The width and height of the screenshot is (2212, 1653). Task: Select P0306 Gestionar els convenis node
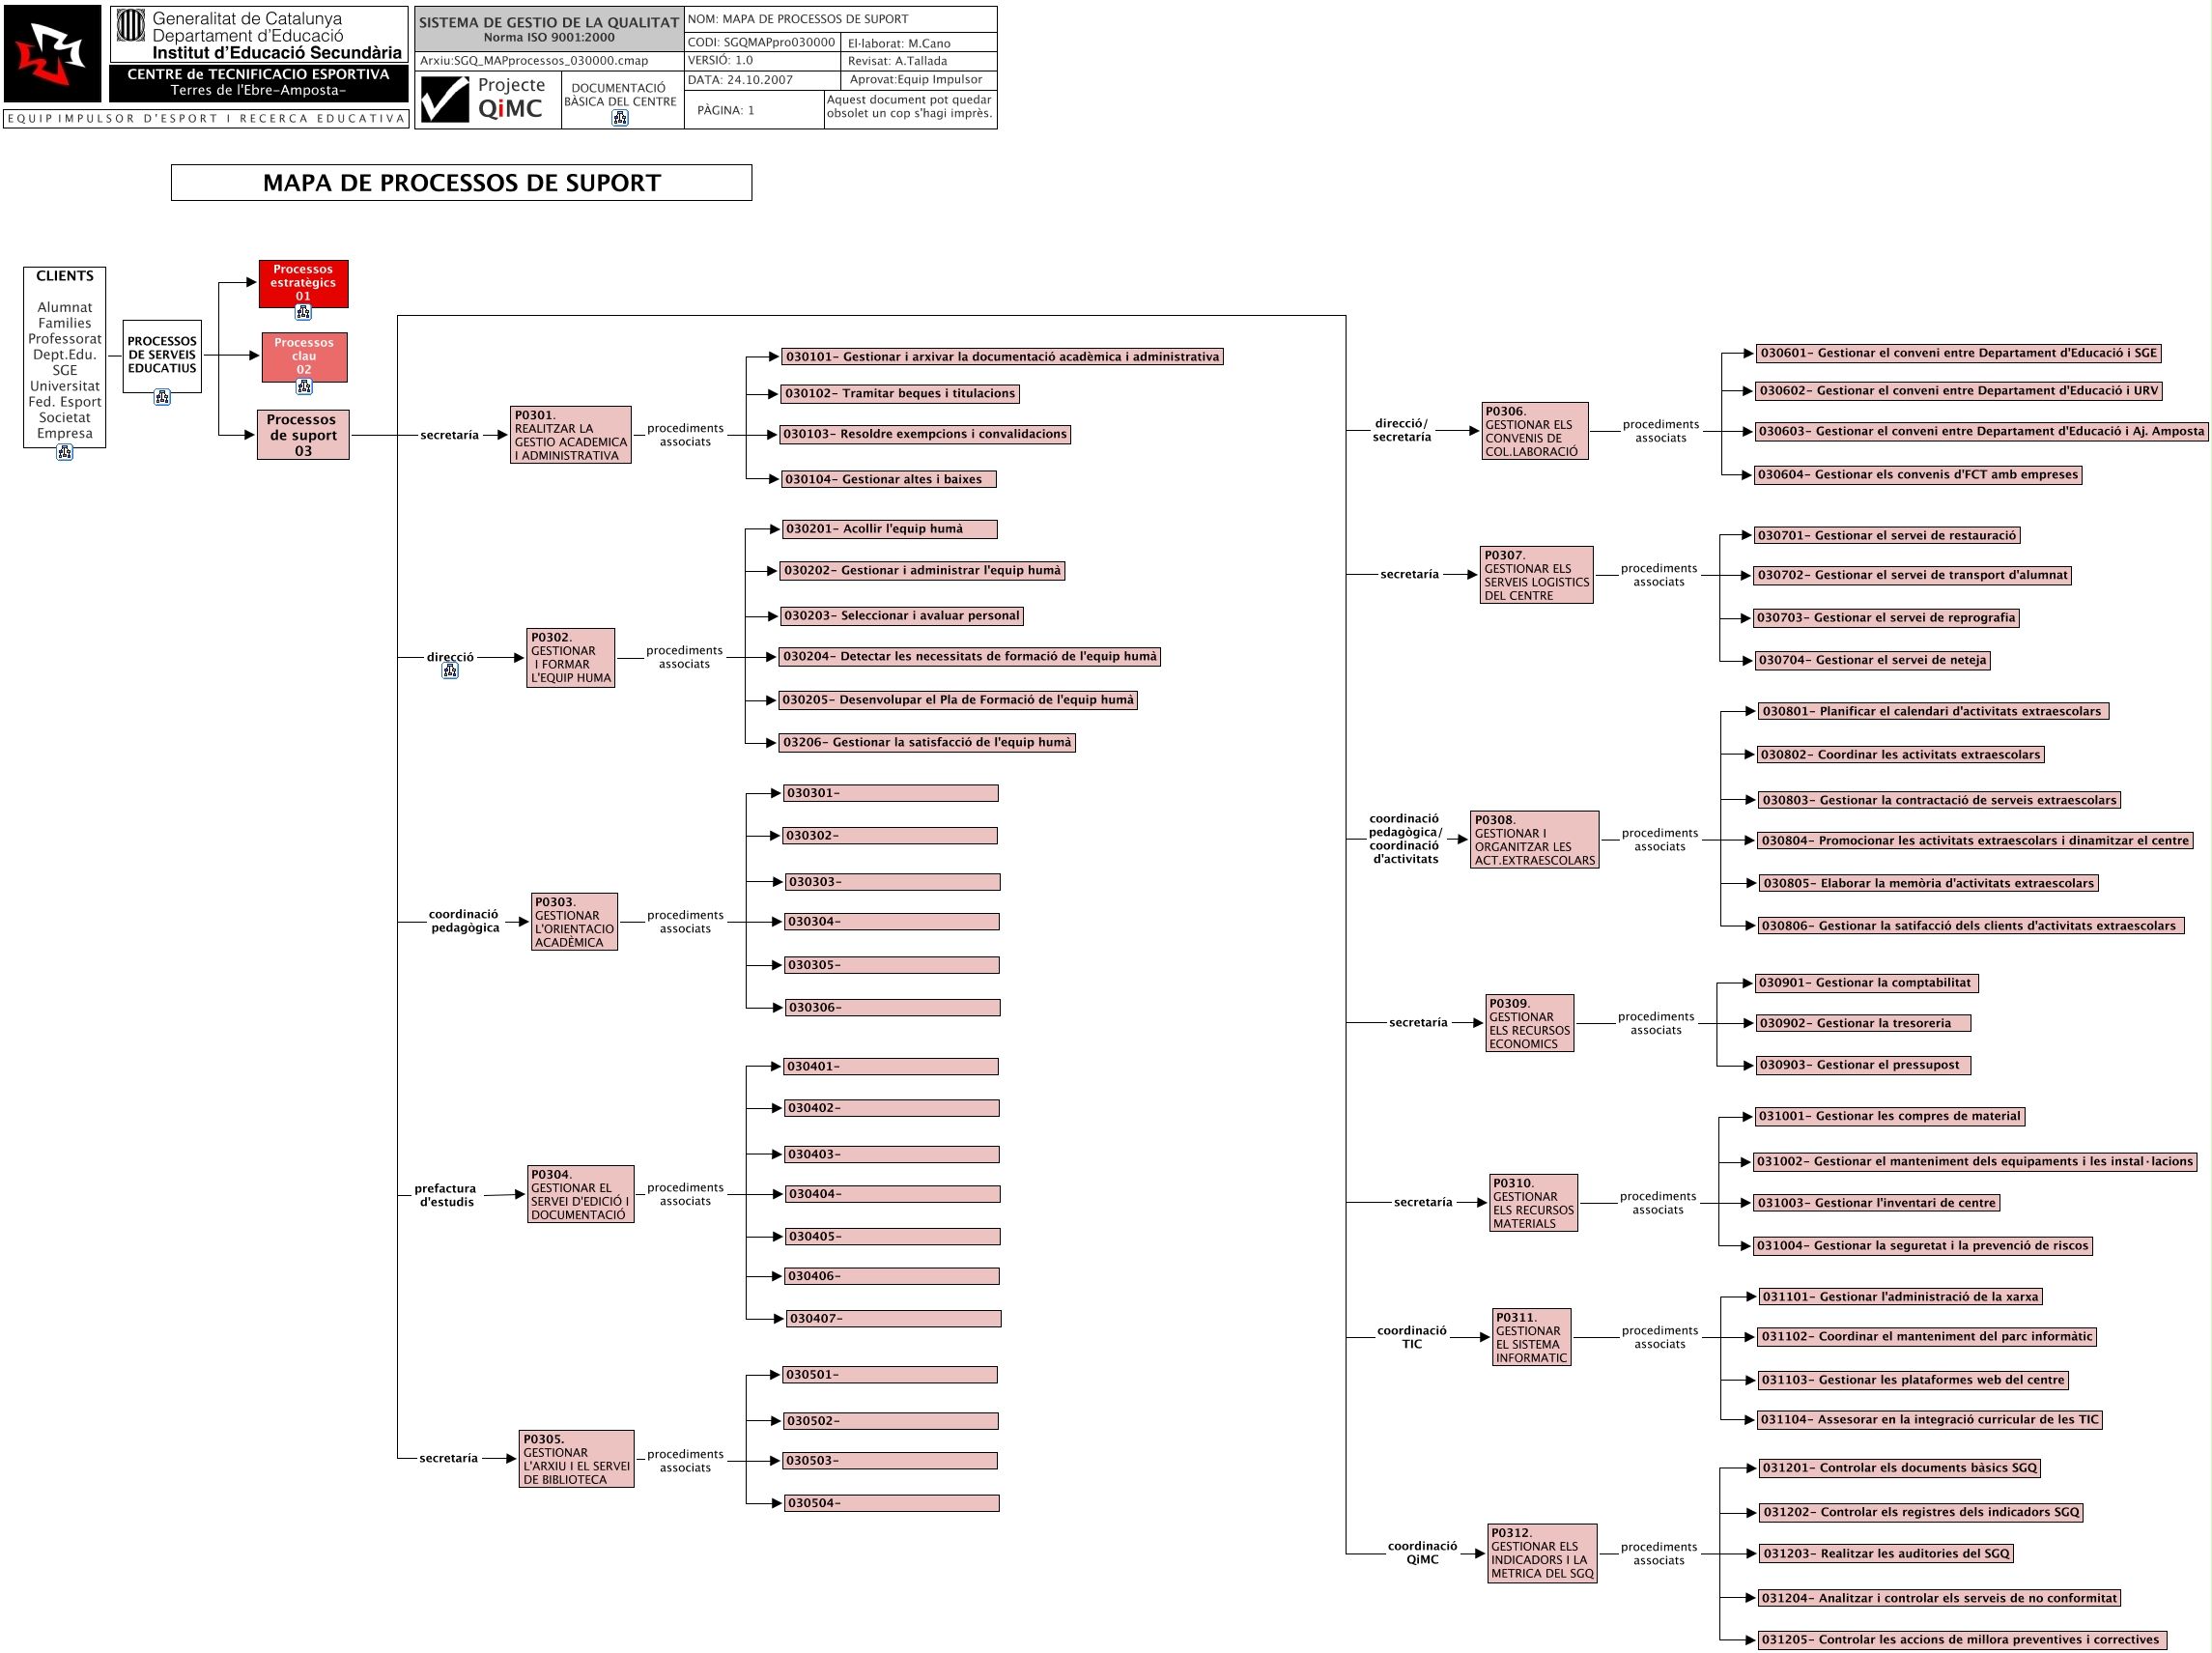(1534, 431)
